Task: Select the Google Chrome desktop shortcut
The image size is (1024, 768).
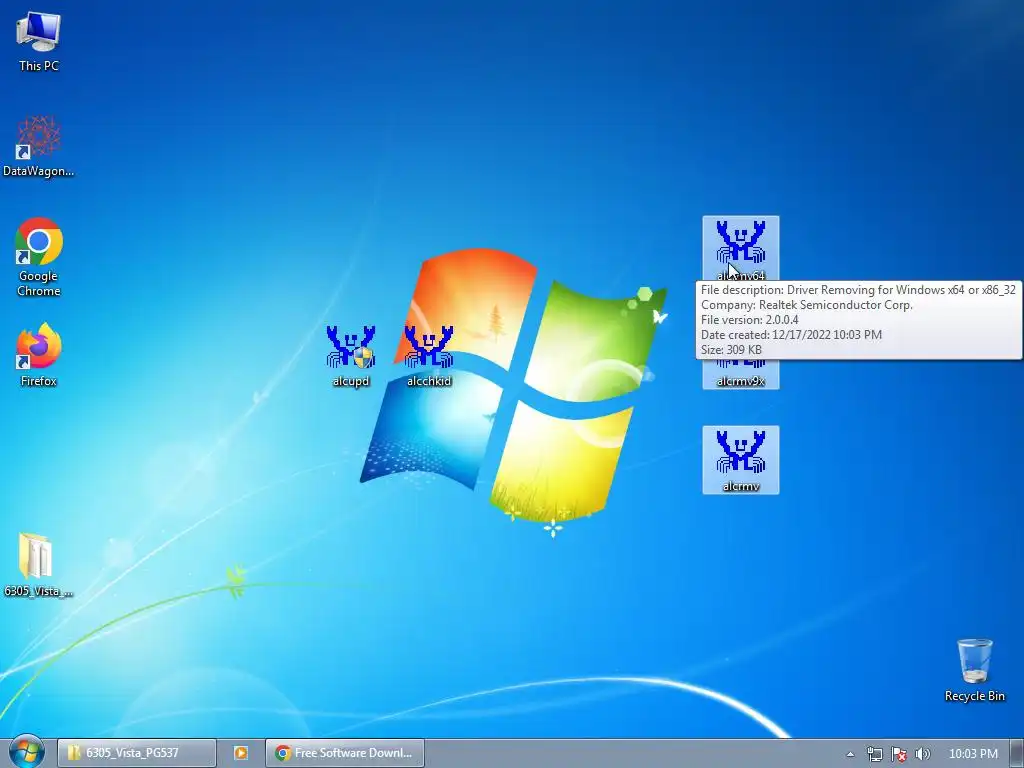Action: tap(39, 257)
